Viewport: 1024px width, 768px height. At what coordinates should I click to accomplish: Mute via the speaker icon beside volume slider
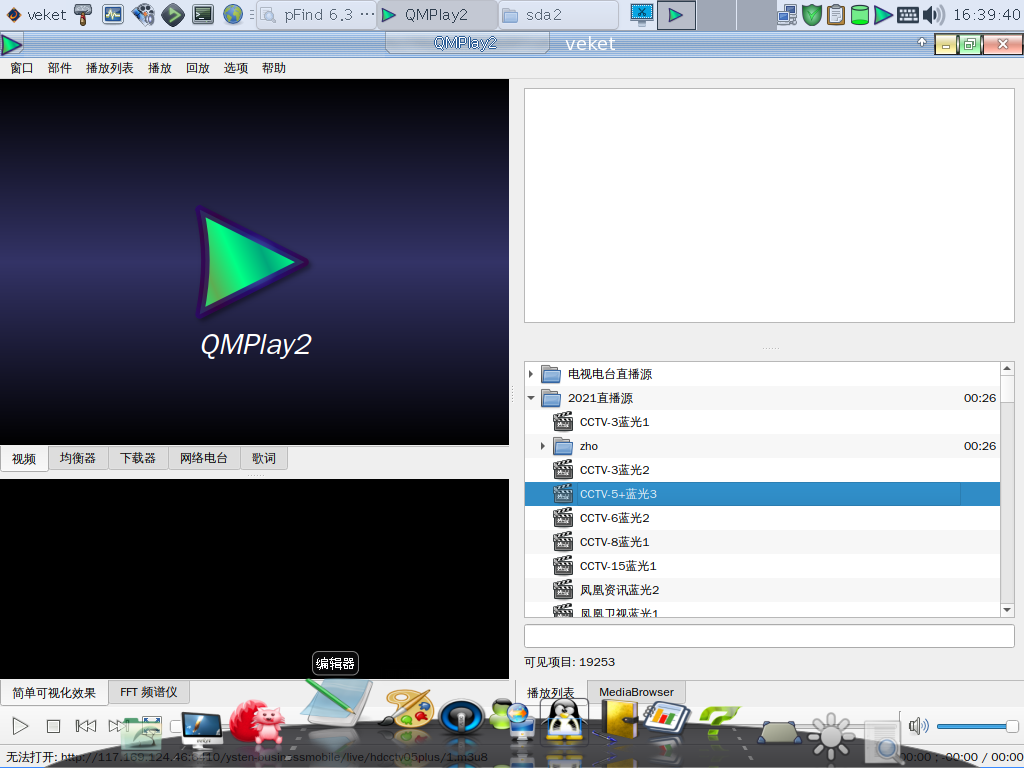pyautogui.click(x=918, y=726)
